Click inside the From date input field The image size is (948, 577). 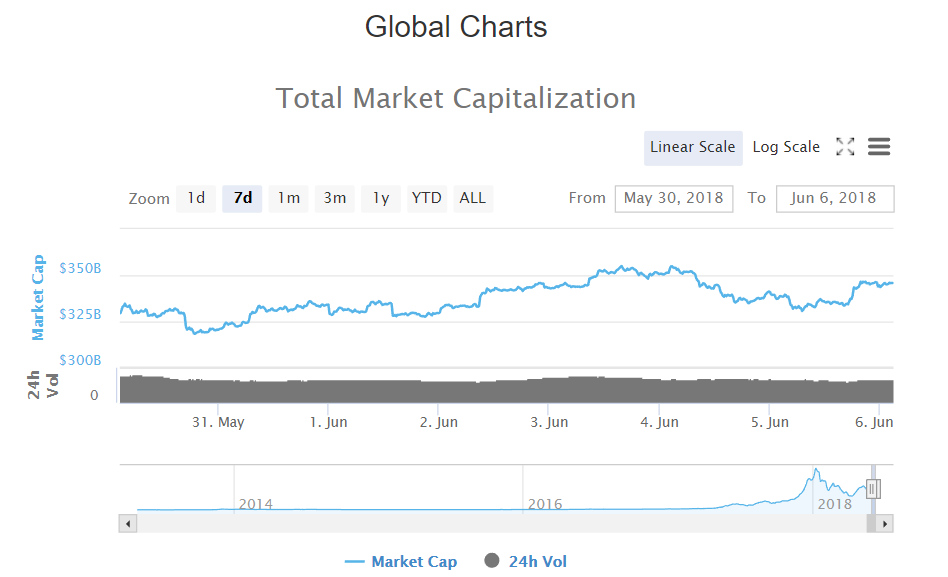point(673,198)
